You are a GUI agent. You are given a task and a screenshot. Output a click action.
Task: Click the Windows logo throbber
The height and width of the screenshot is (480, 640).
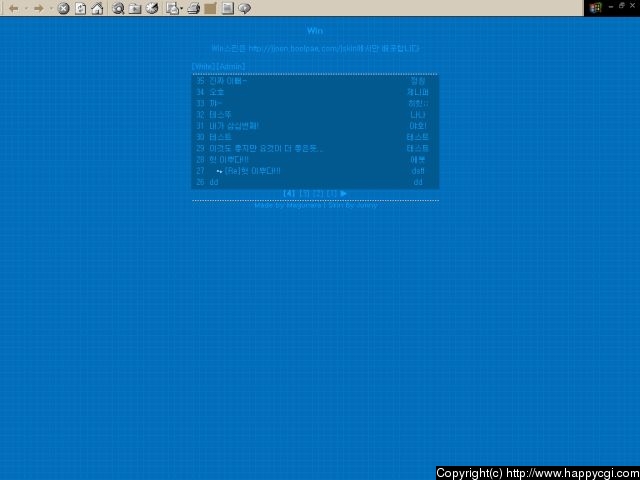point(596,8)
